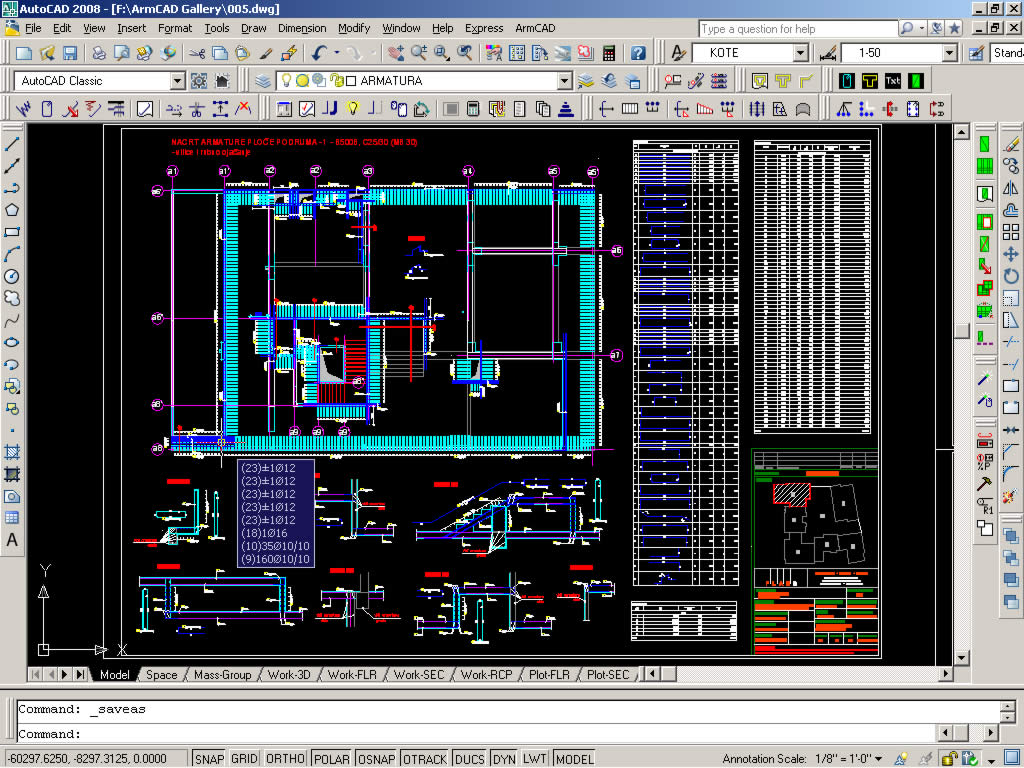
Task: Open the ARMATURA layer dropdown
Action: pos(564,81)
